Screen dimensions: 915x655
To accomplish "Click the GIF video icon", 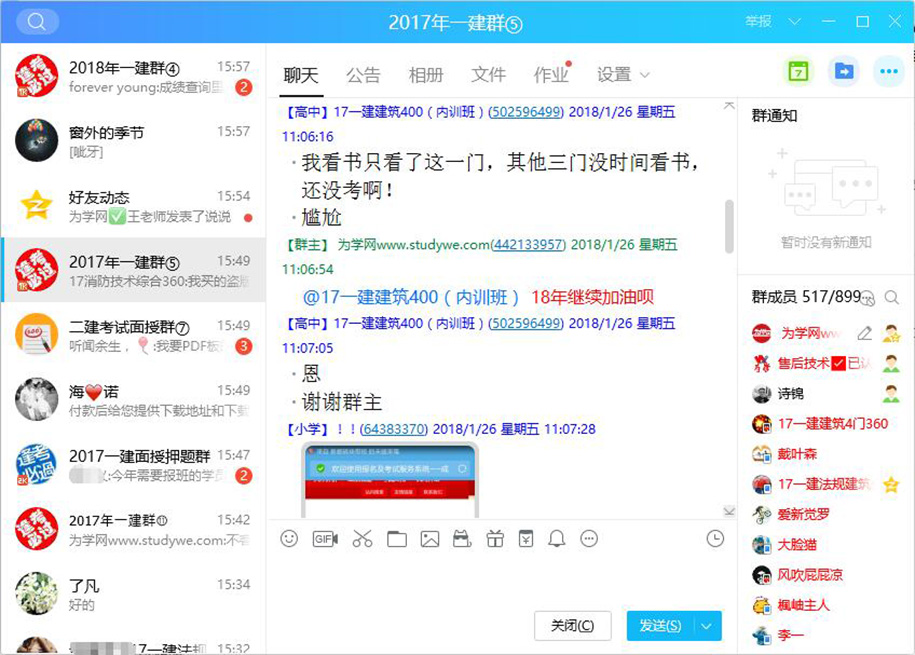I will pyautogui.click(x=325, y=539).
